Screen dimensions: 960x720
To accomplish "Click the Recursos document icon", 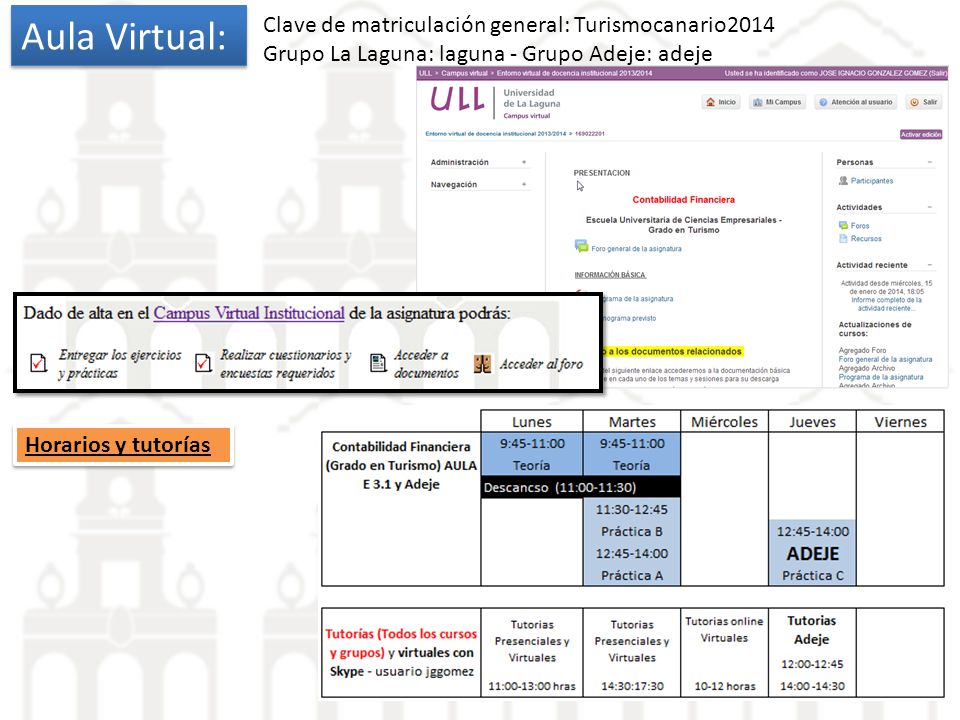I will point(843,239).
